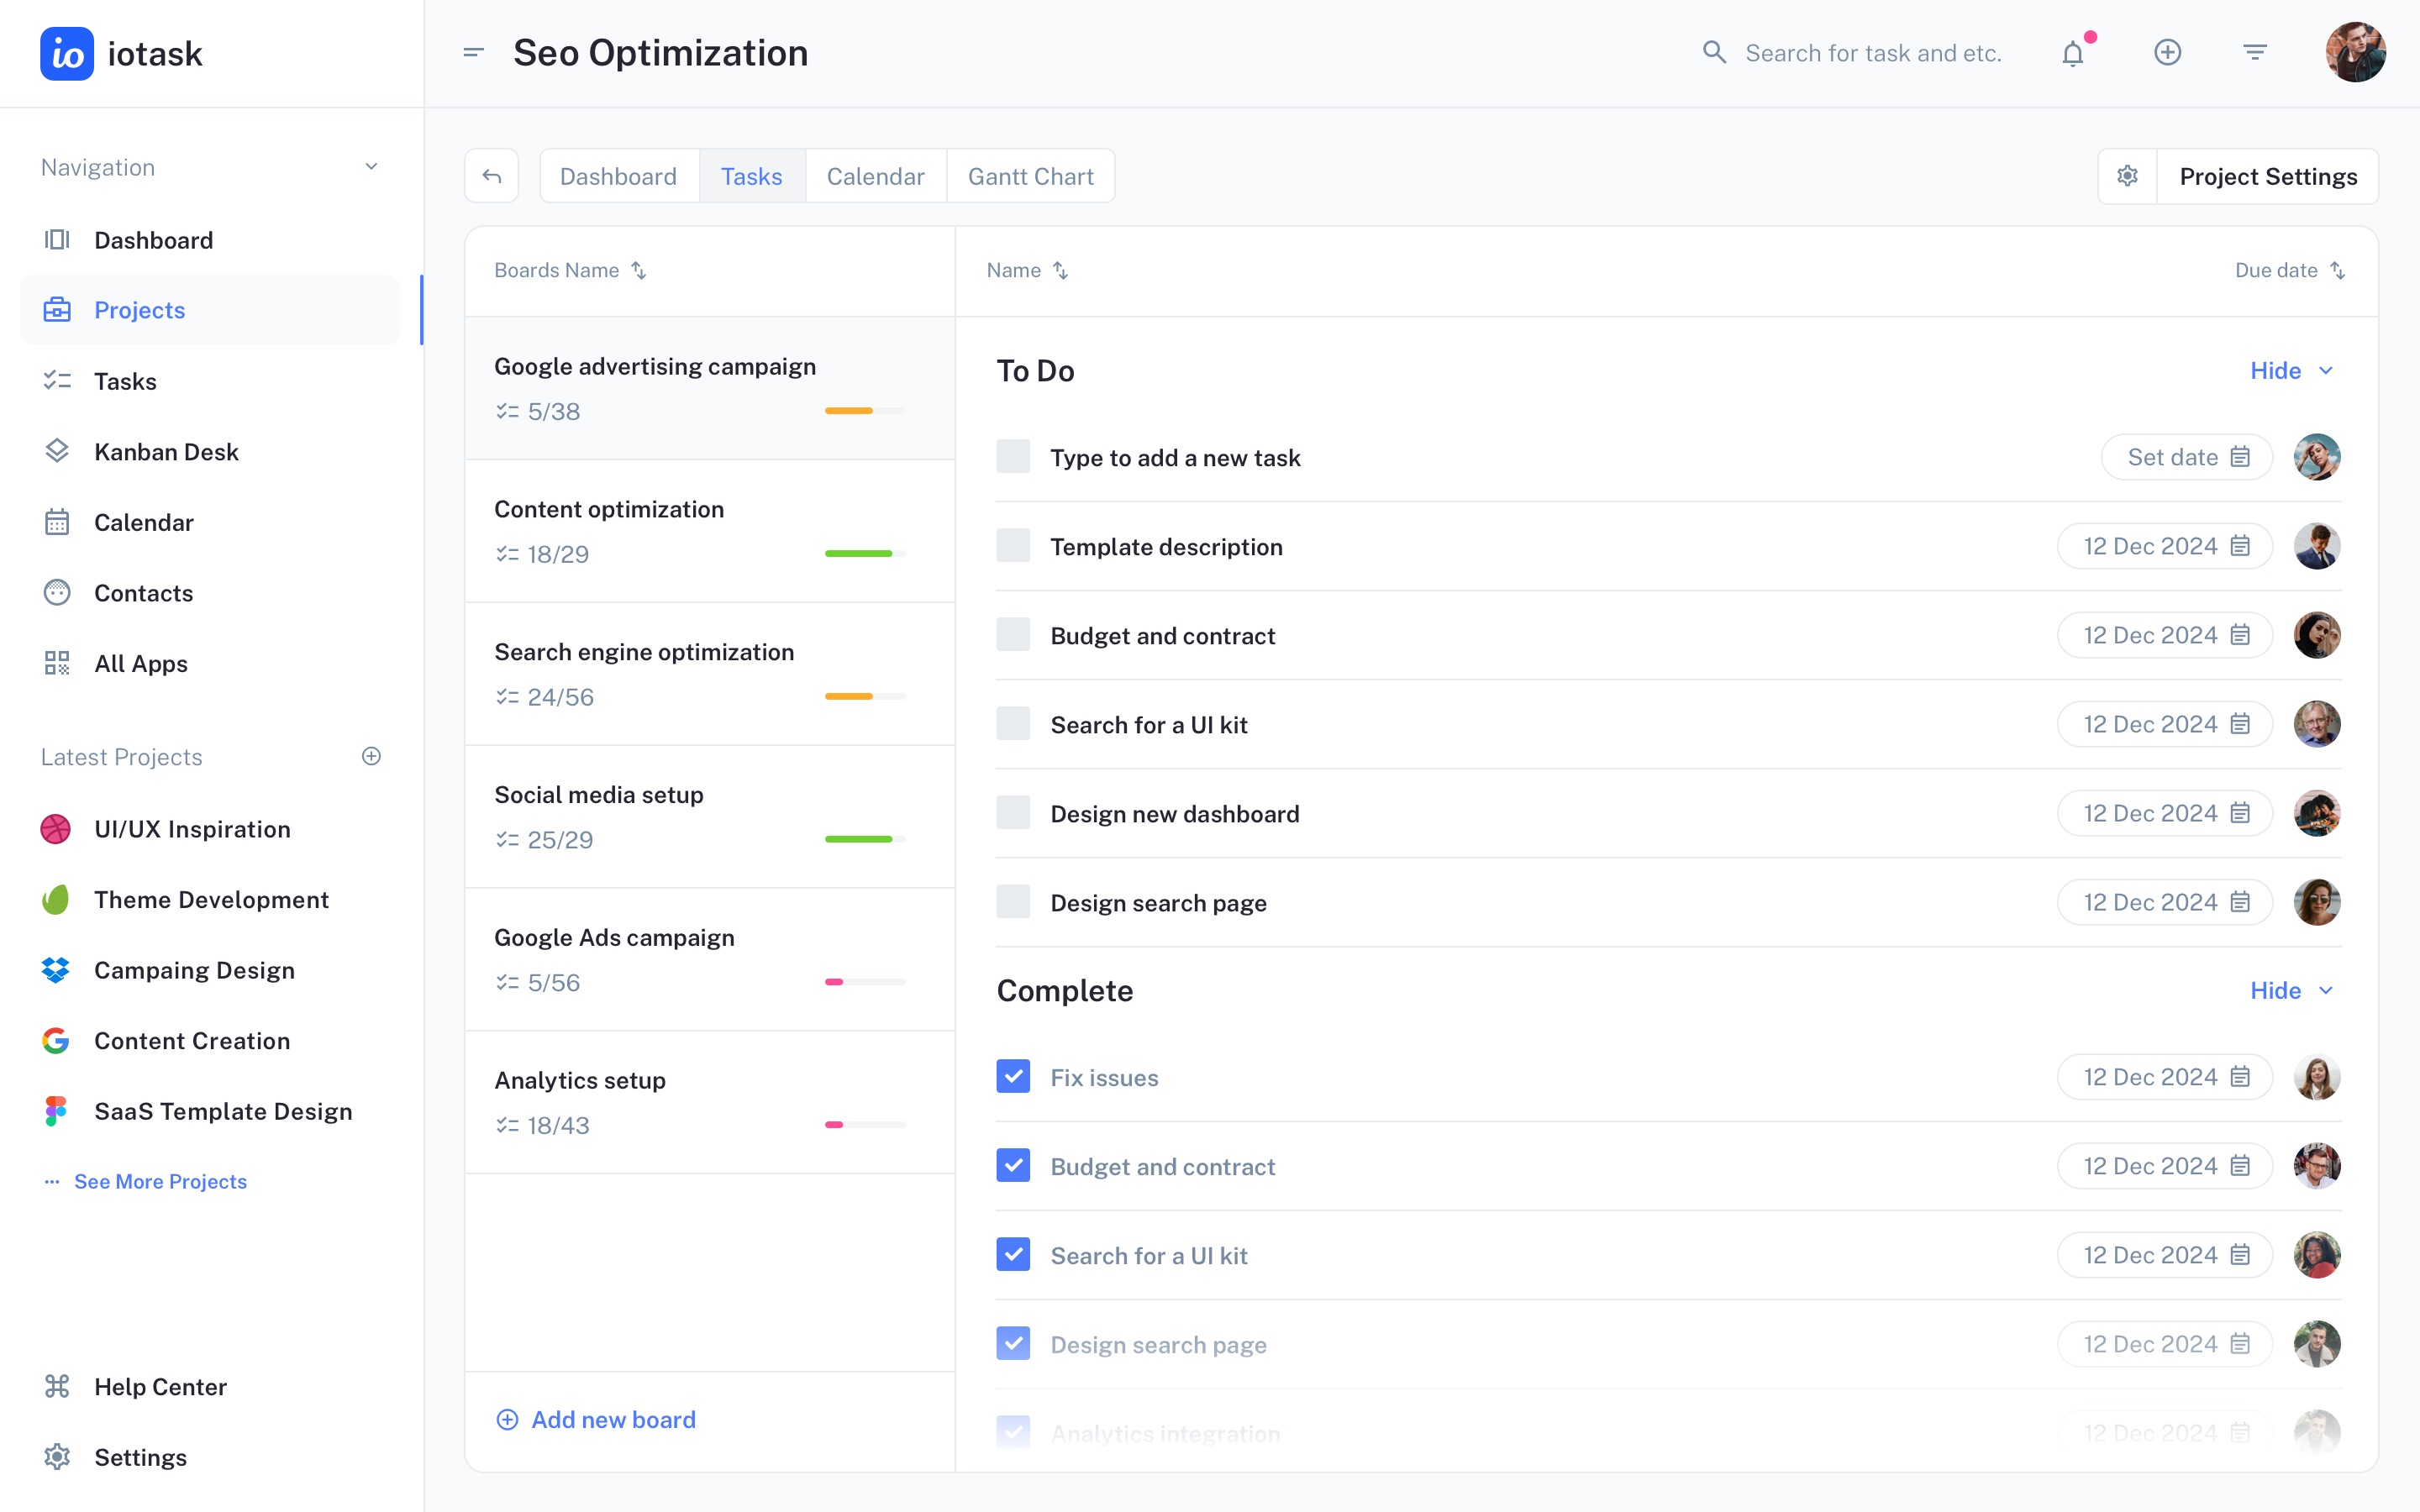Switch to the Gantt Chart tab
Screen dimensions: 2420x1512
(1030, 177)
